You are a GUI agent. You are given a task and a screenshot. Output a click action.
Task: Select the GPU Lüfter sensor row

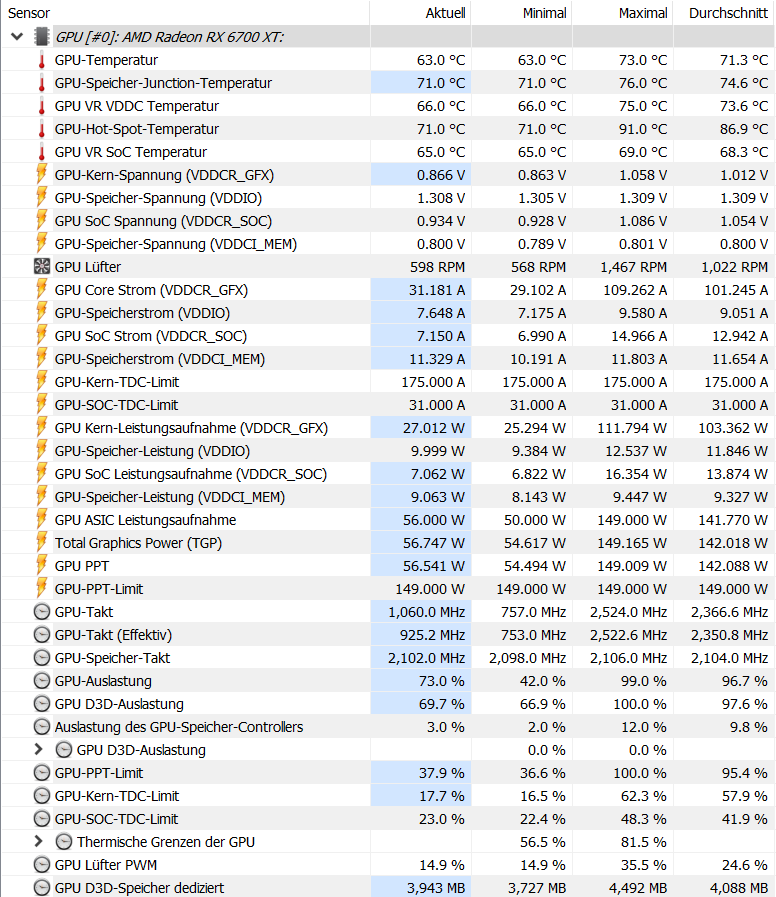(x=387, y=267)
